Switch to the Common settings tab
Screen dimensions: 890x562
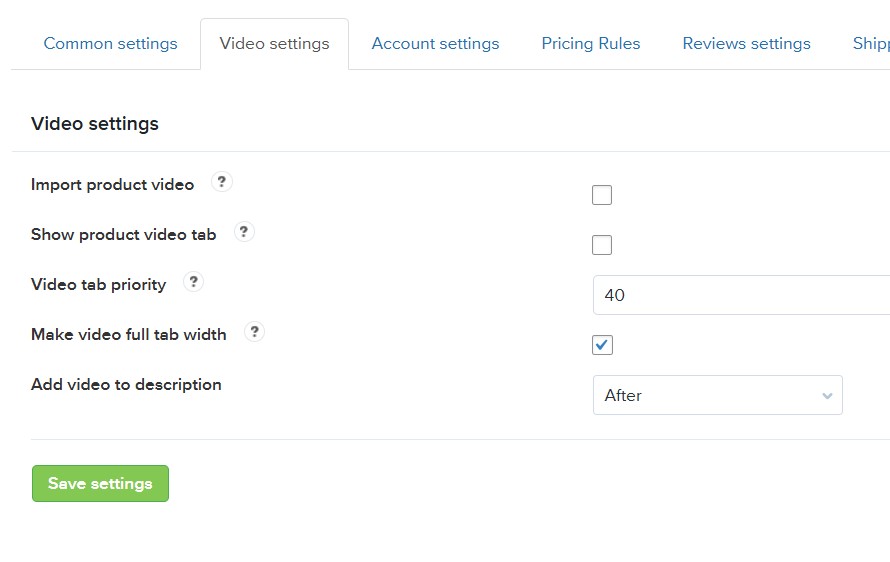(110, 44)
